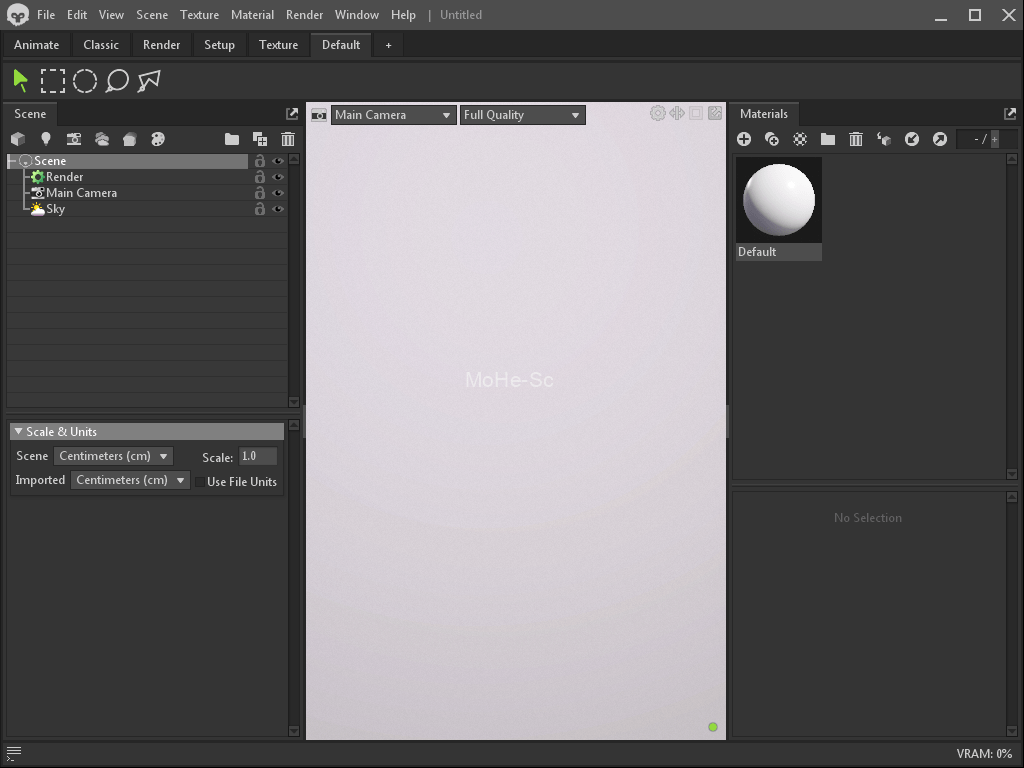
Task: Select the arrow selection tool
Action: 18,79
